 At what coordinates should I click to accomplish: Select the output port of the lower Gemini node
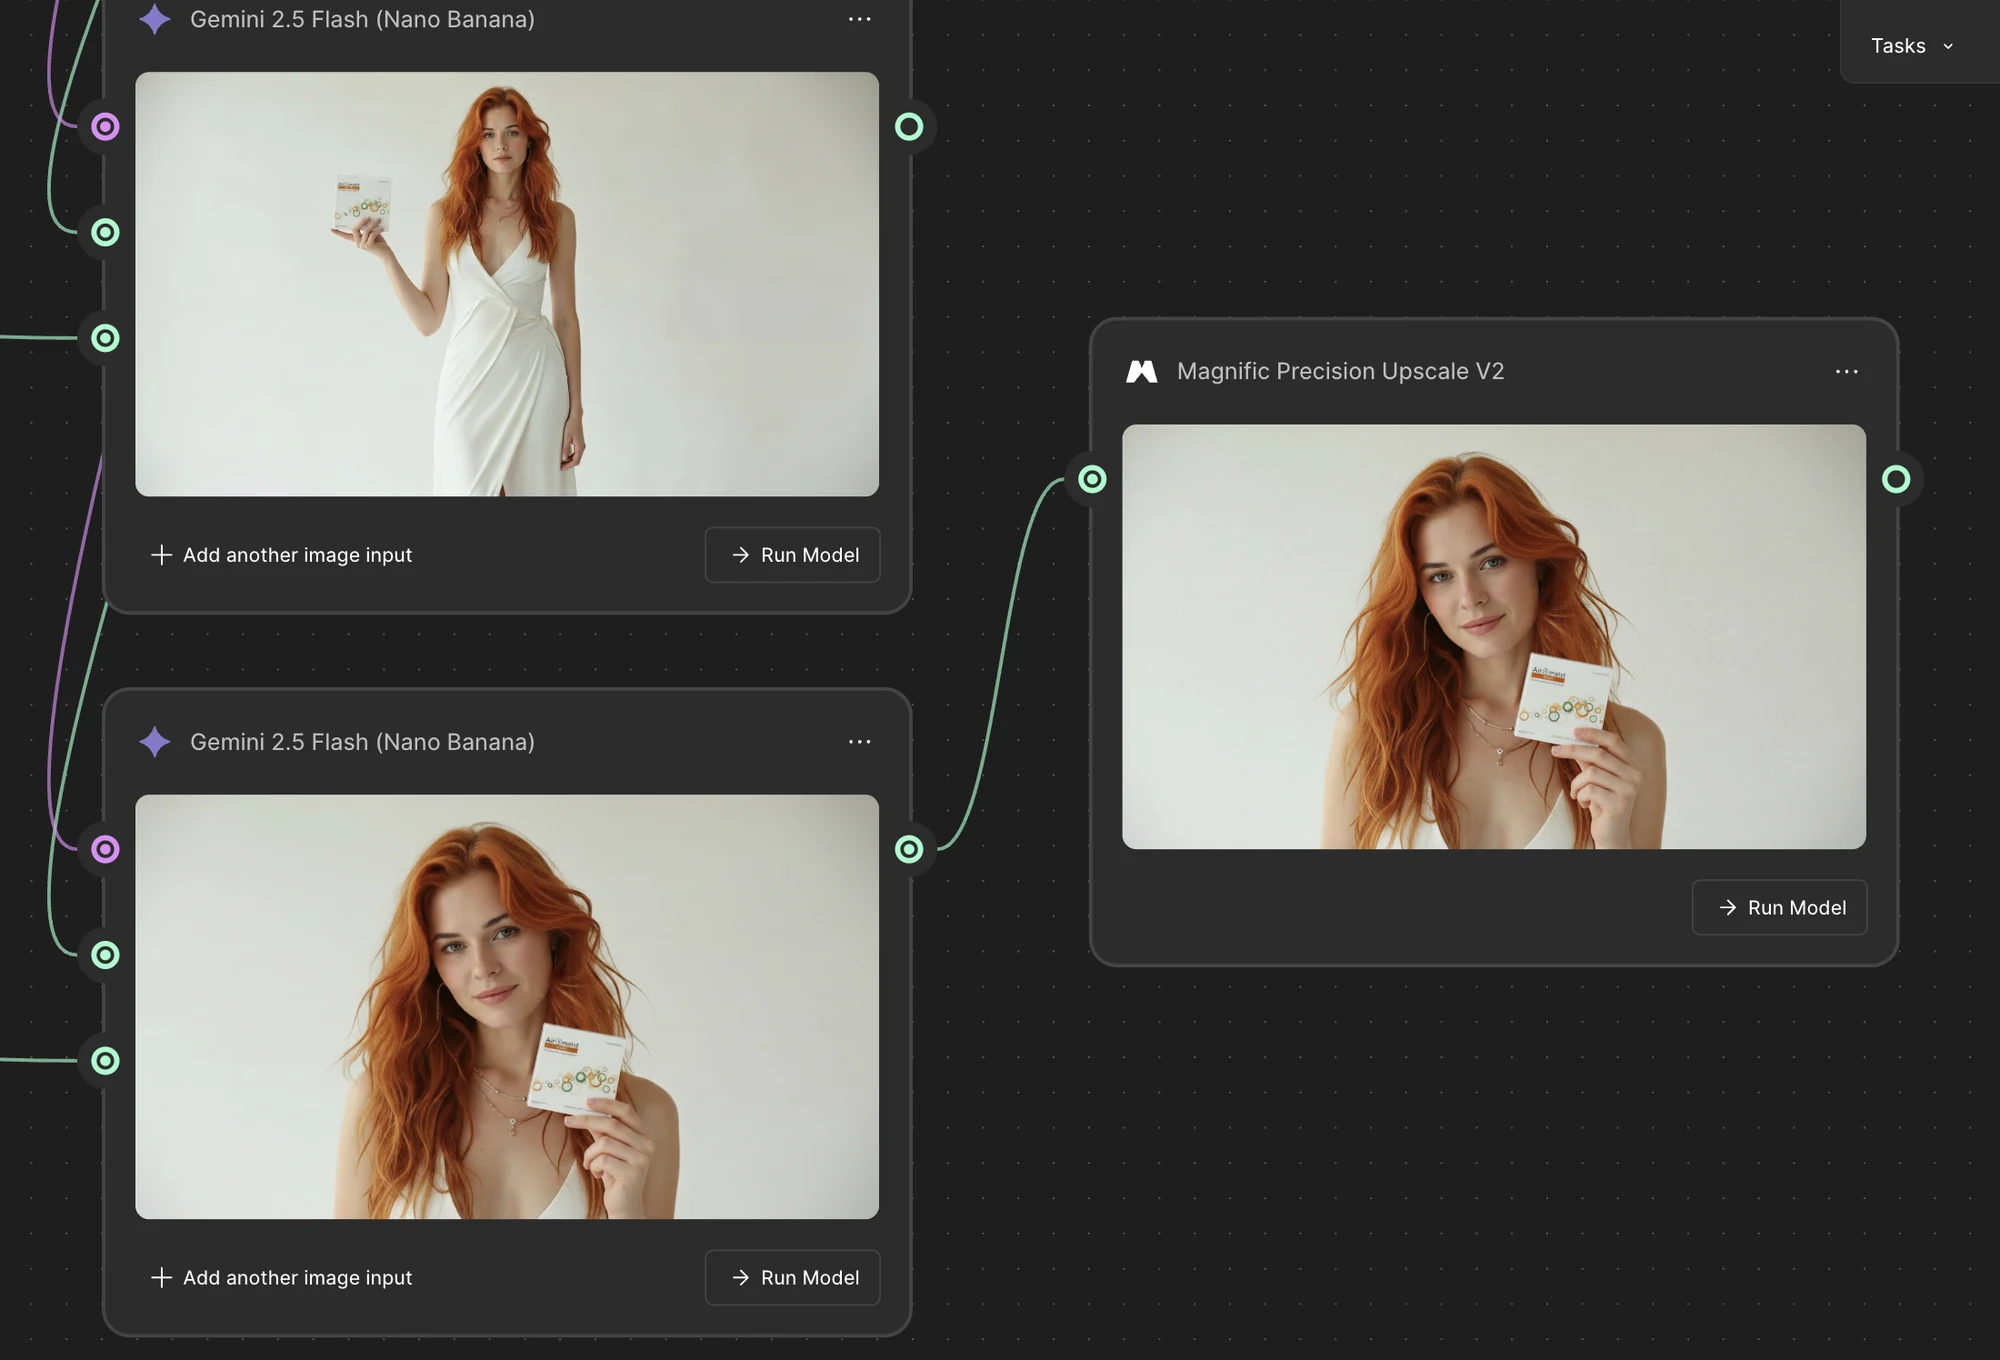(x=908, y=849)
